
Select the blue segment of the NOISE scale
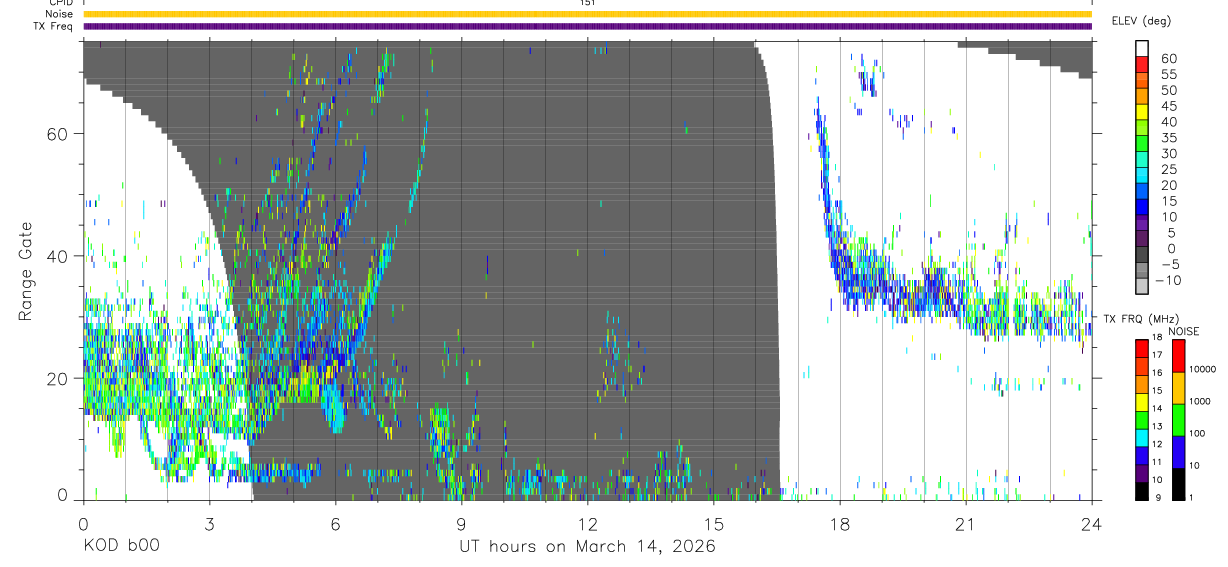[1178, 451]
